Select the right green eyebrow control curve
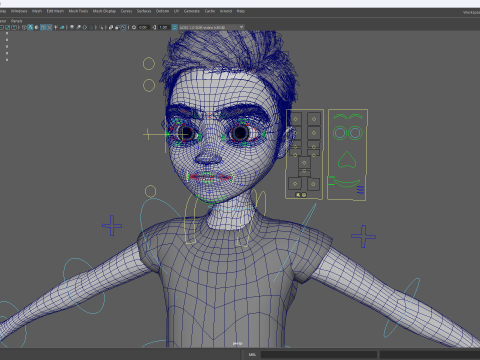 click(356, 117)
